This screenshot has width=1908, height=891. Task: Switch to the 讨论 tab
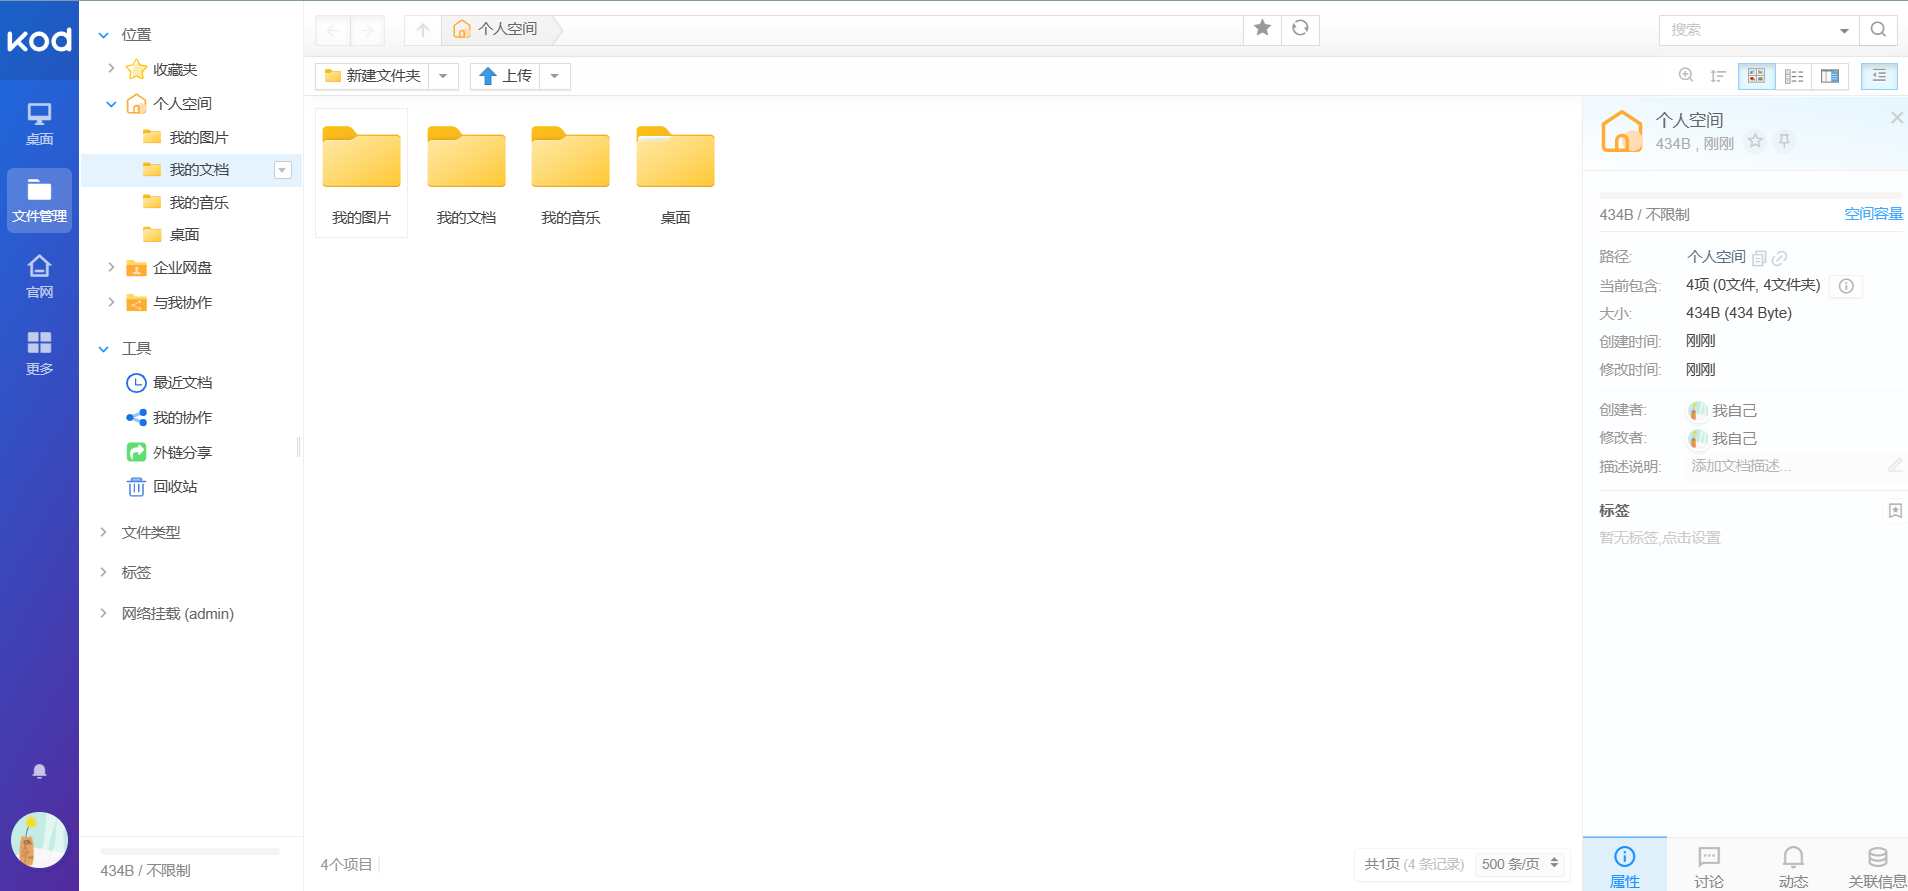[x=1708, y=865]
